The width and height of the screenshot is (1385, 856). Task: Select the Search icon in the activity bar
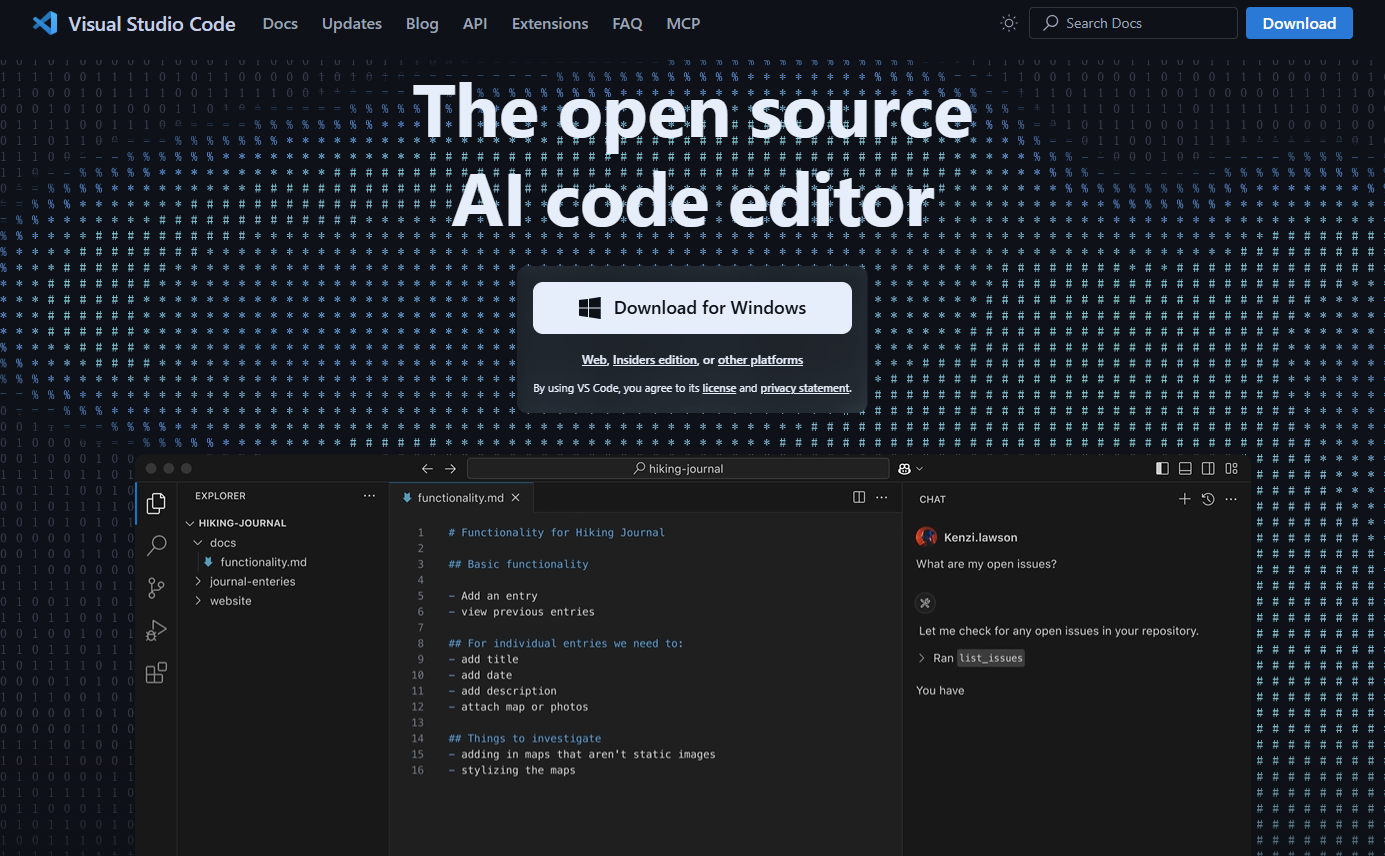tap(156, 545)
